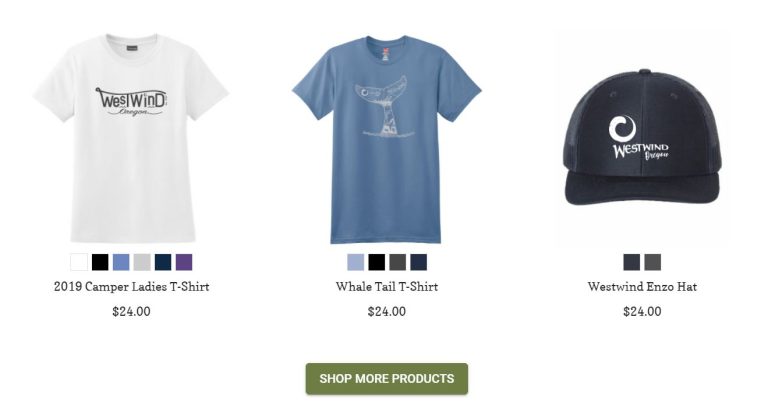Choose light gray swatch under Camper Ladies T-Shirt

[142, 262]
